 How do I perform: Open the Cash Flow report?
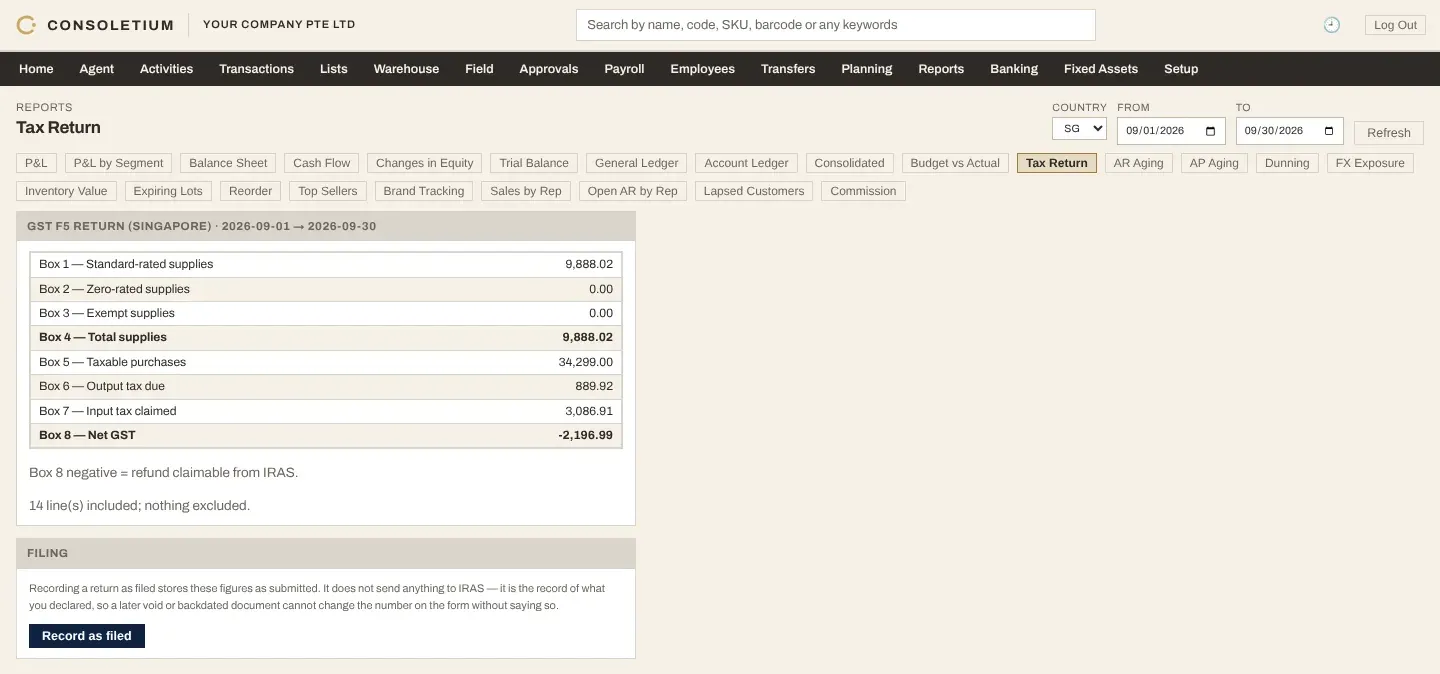[322, 163]
